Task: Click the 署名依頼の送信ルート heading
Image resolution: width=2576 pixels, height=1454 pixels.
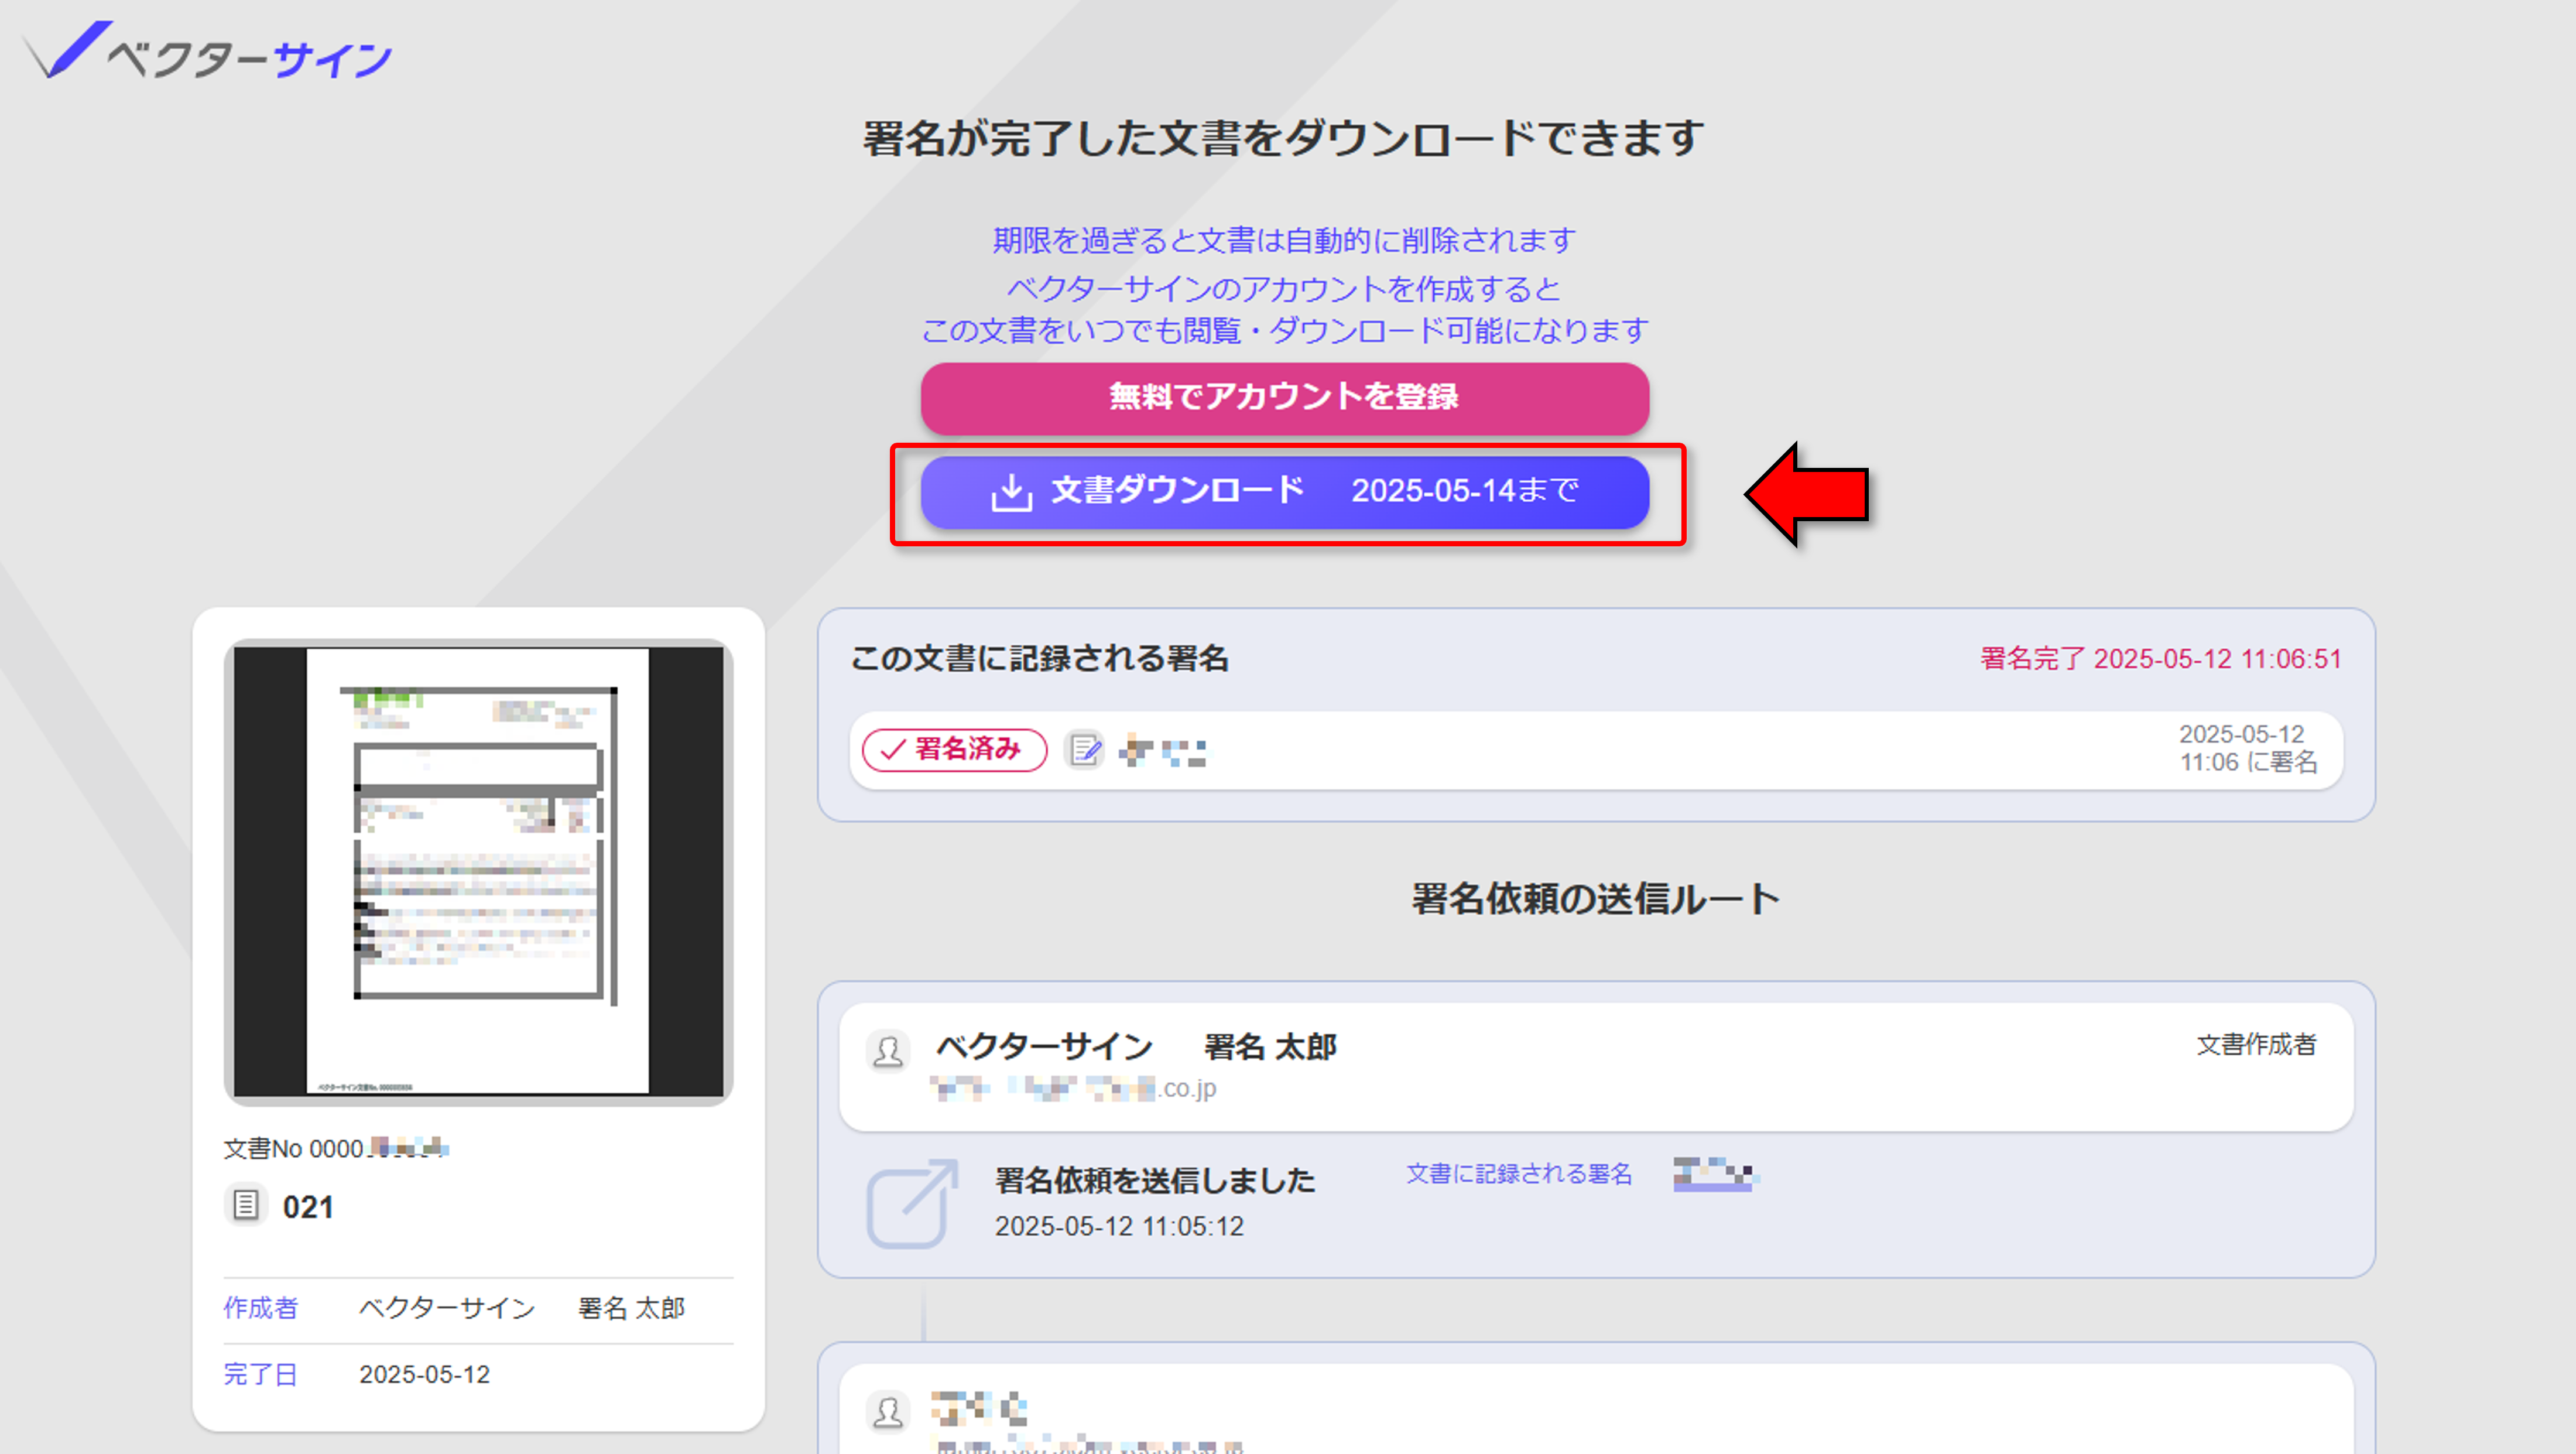Action: click(1595, 898)
